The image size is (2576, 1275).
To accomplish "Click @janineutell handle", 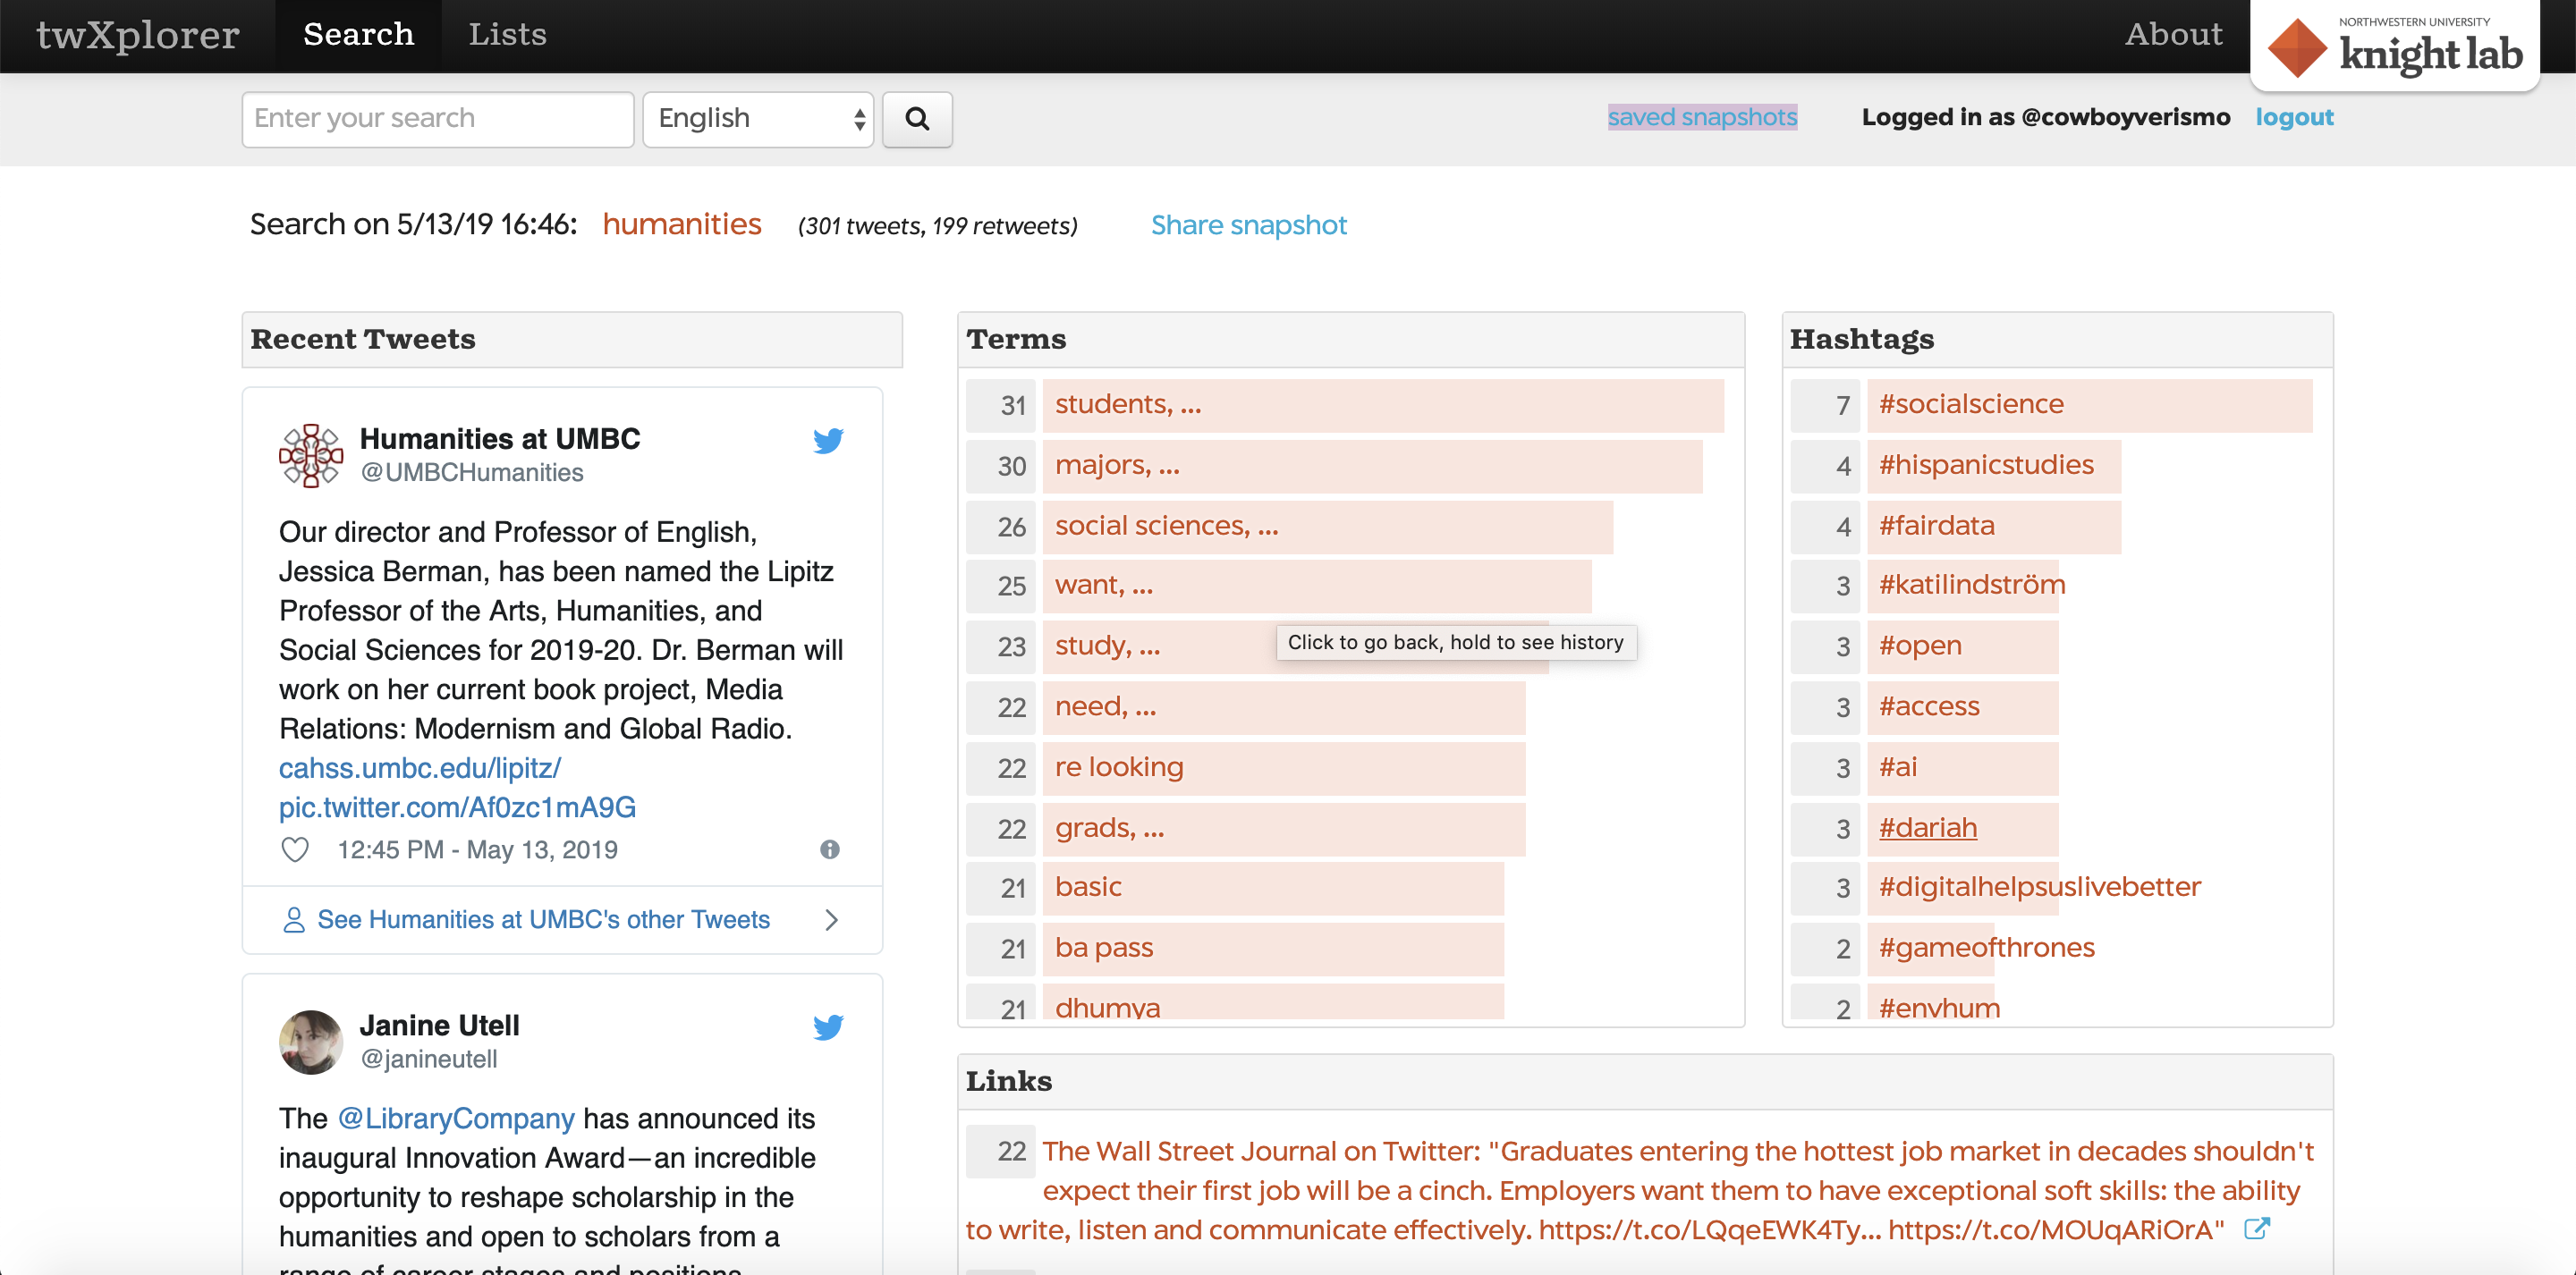I will point(428,1059).
